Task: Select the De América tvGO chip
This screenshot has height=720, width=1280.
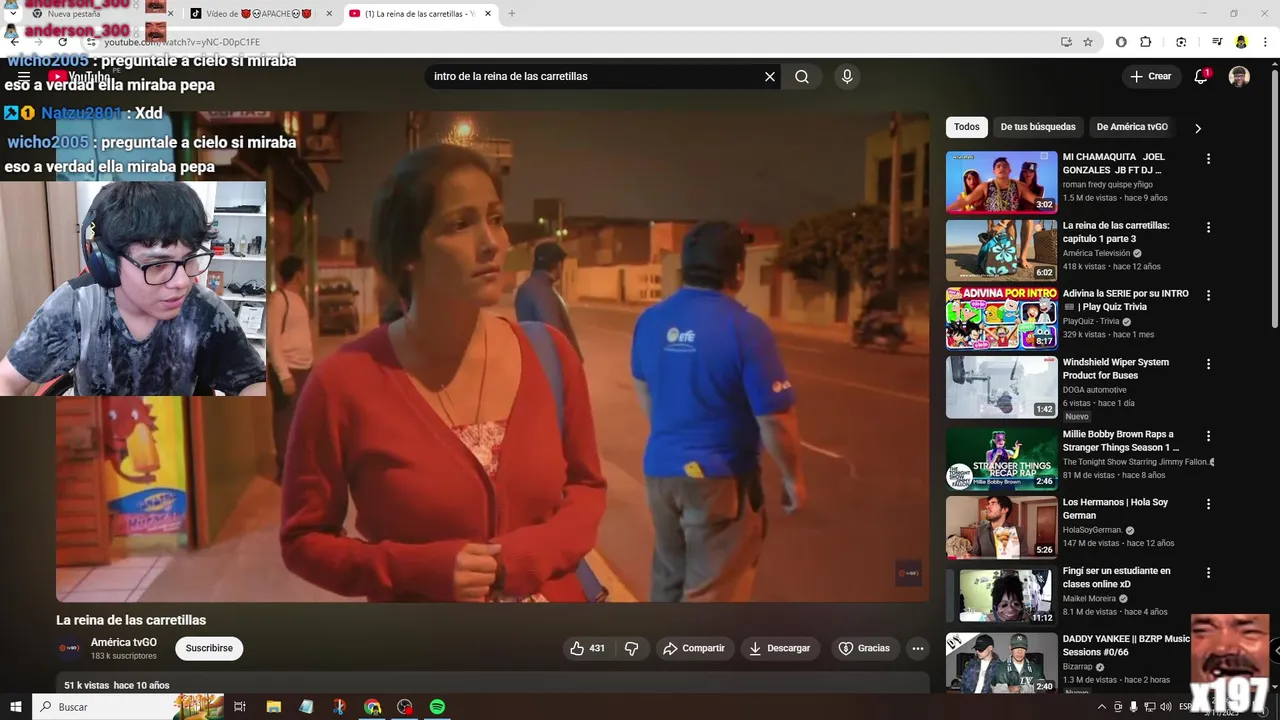Action: (1132, 127)
